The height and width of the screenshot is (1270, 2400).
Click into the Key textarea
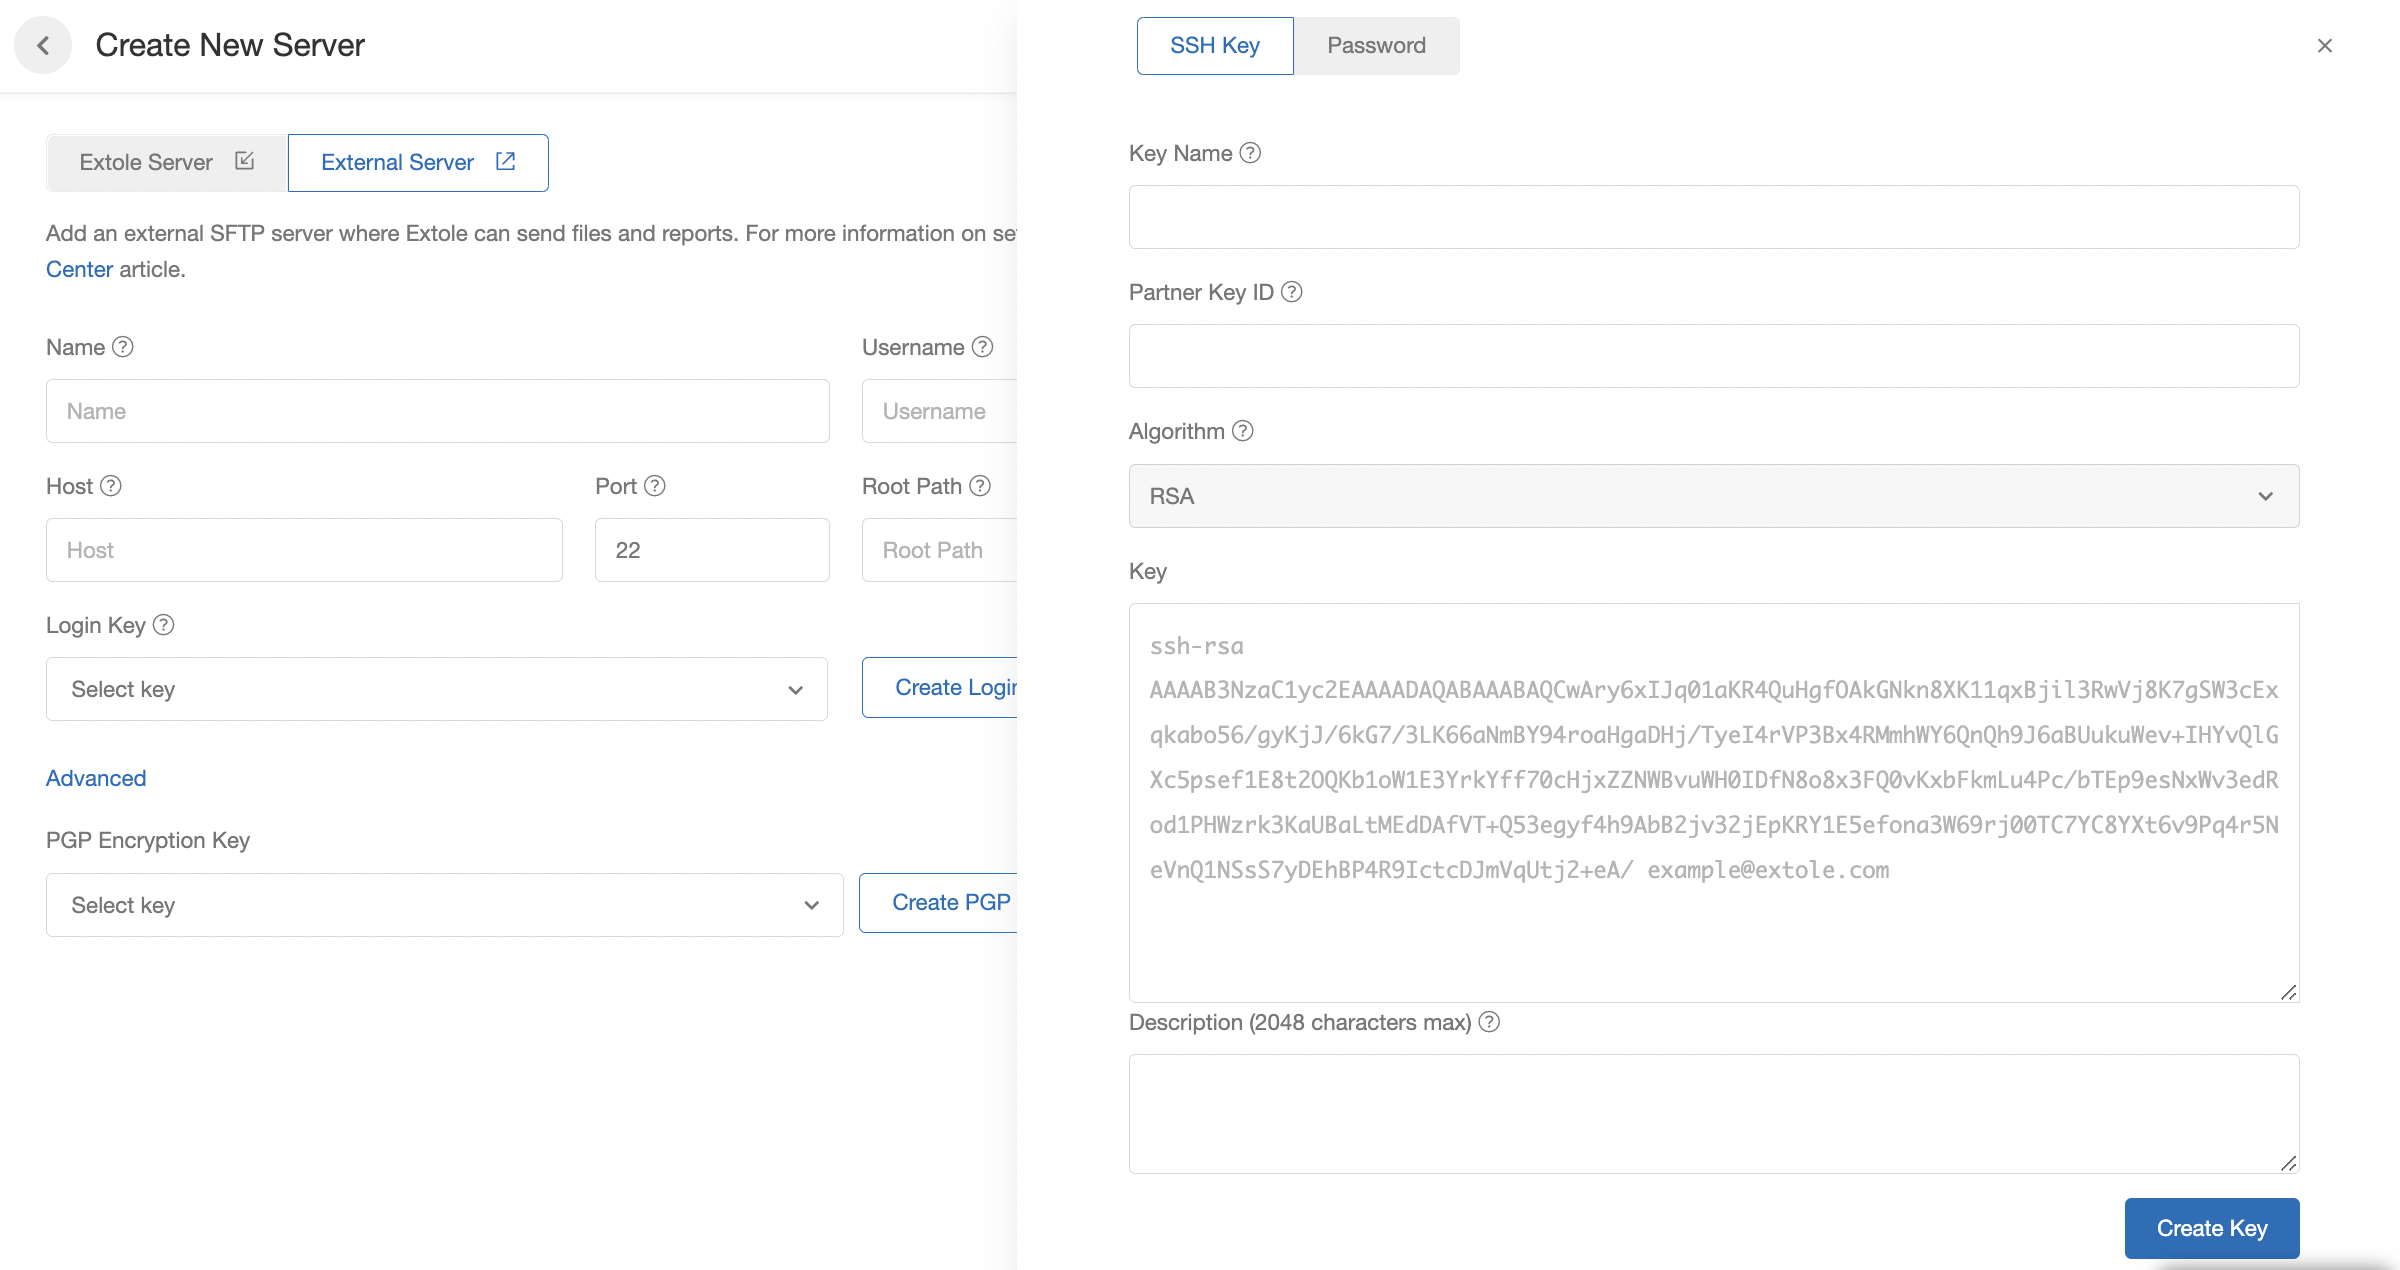coord(1714,803)
